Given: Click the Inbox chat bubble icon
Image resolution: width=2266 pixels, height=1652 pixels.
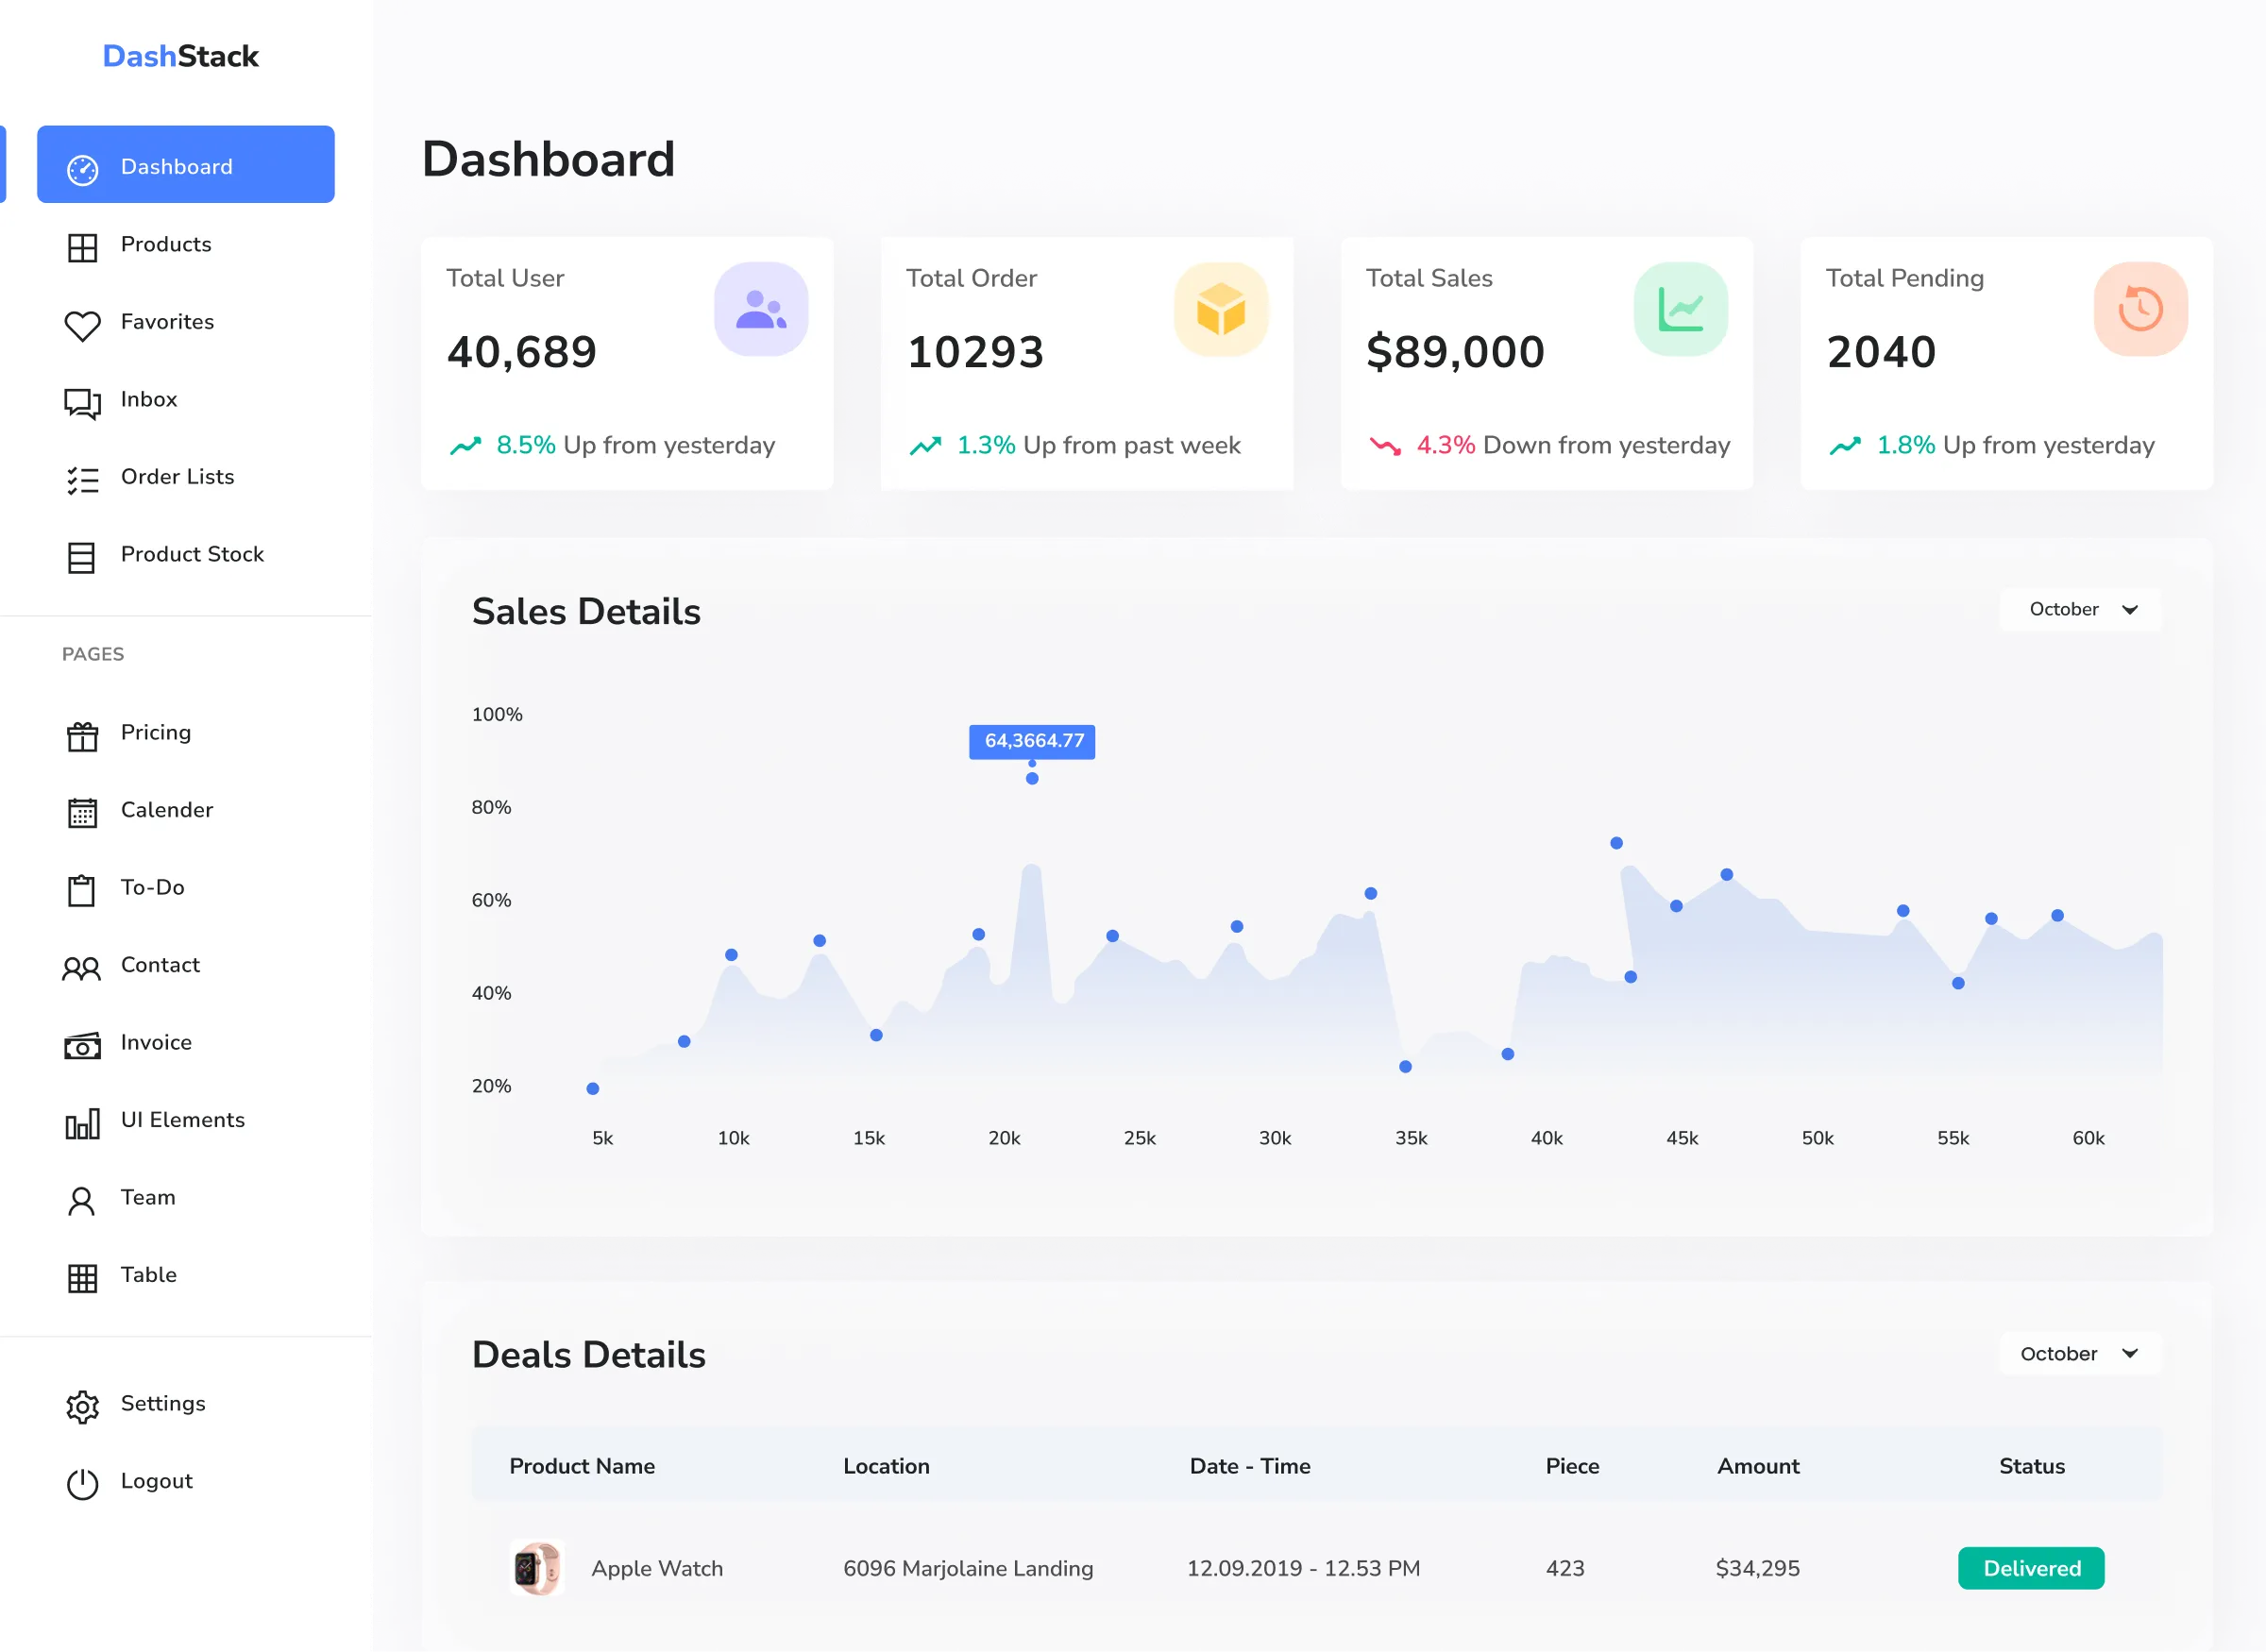Looking at the screenshot, I should [82, 402].
